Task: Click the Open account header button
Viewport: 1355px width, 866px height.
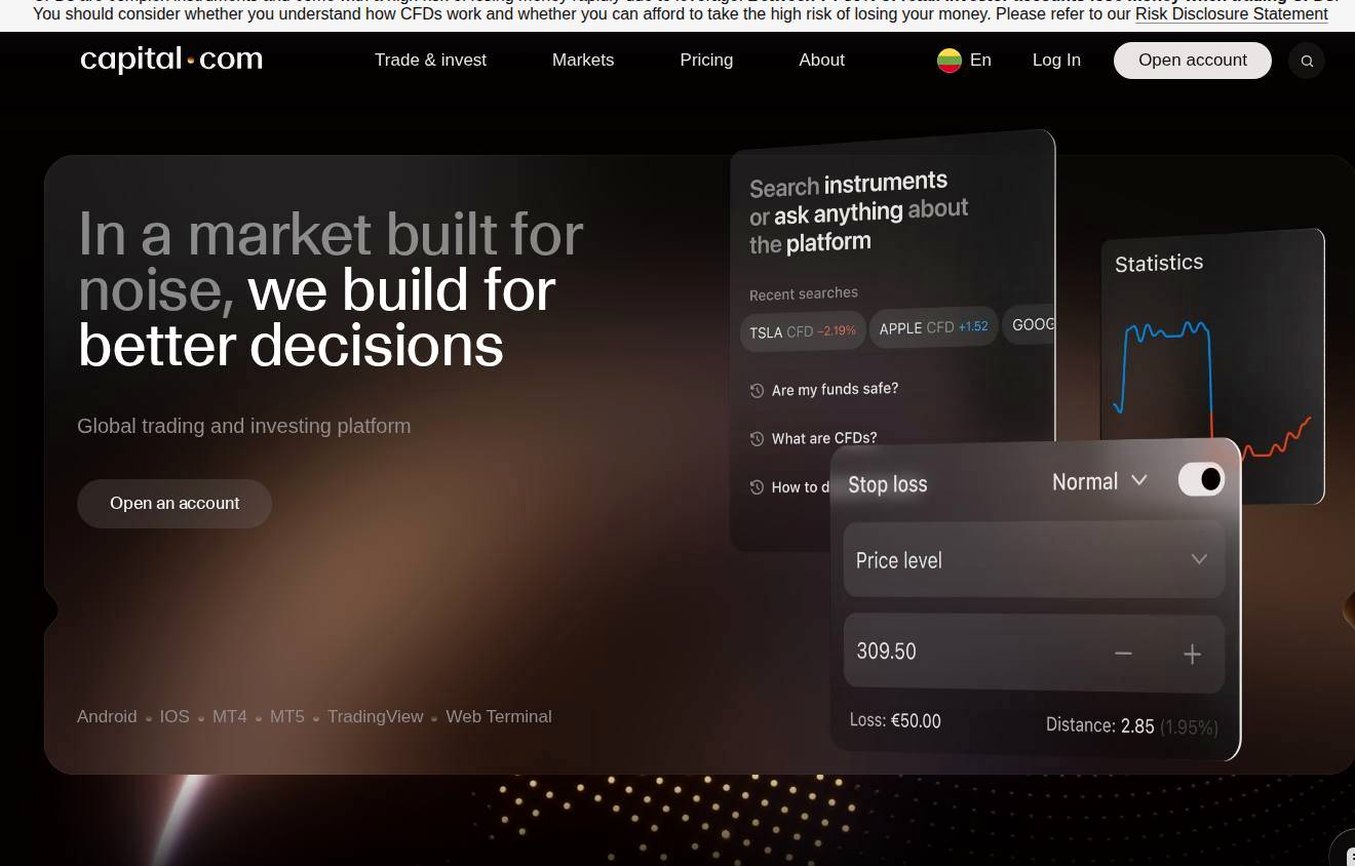Action: tap(1192, 60)
